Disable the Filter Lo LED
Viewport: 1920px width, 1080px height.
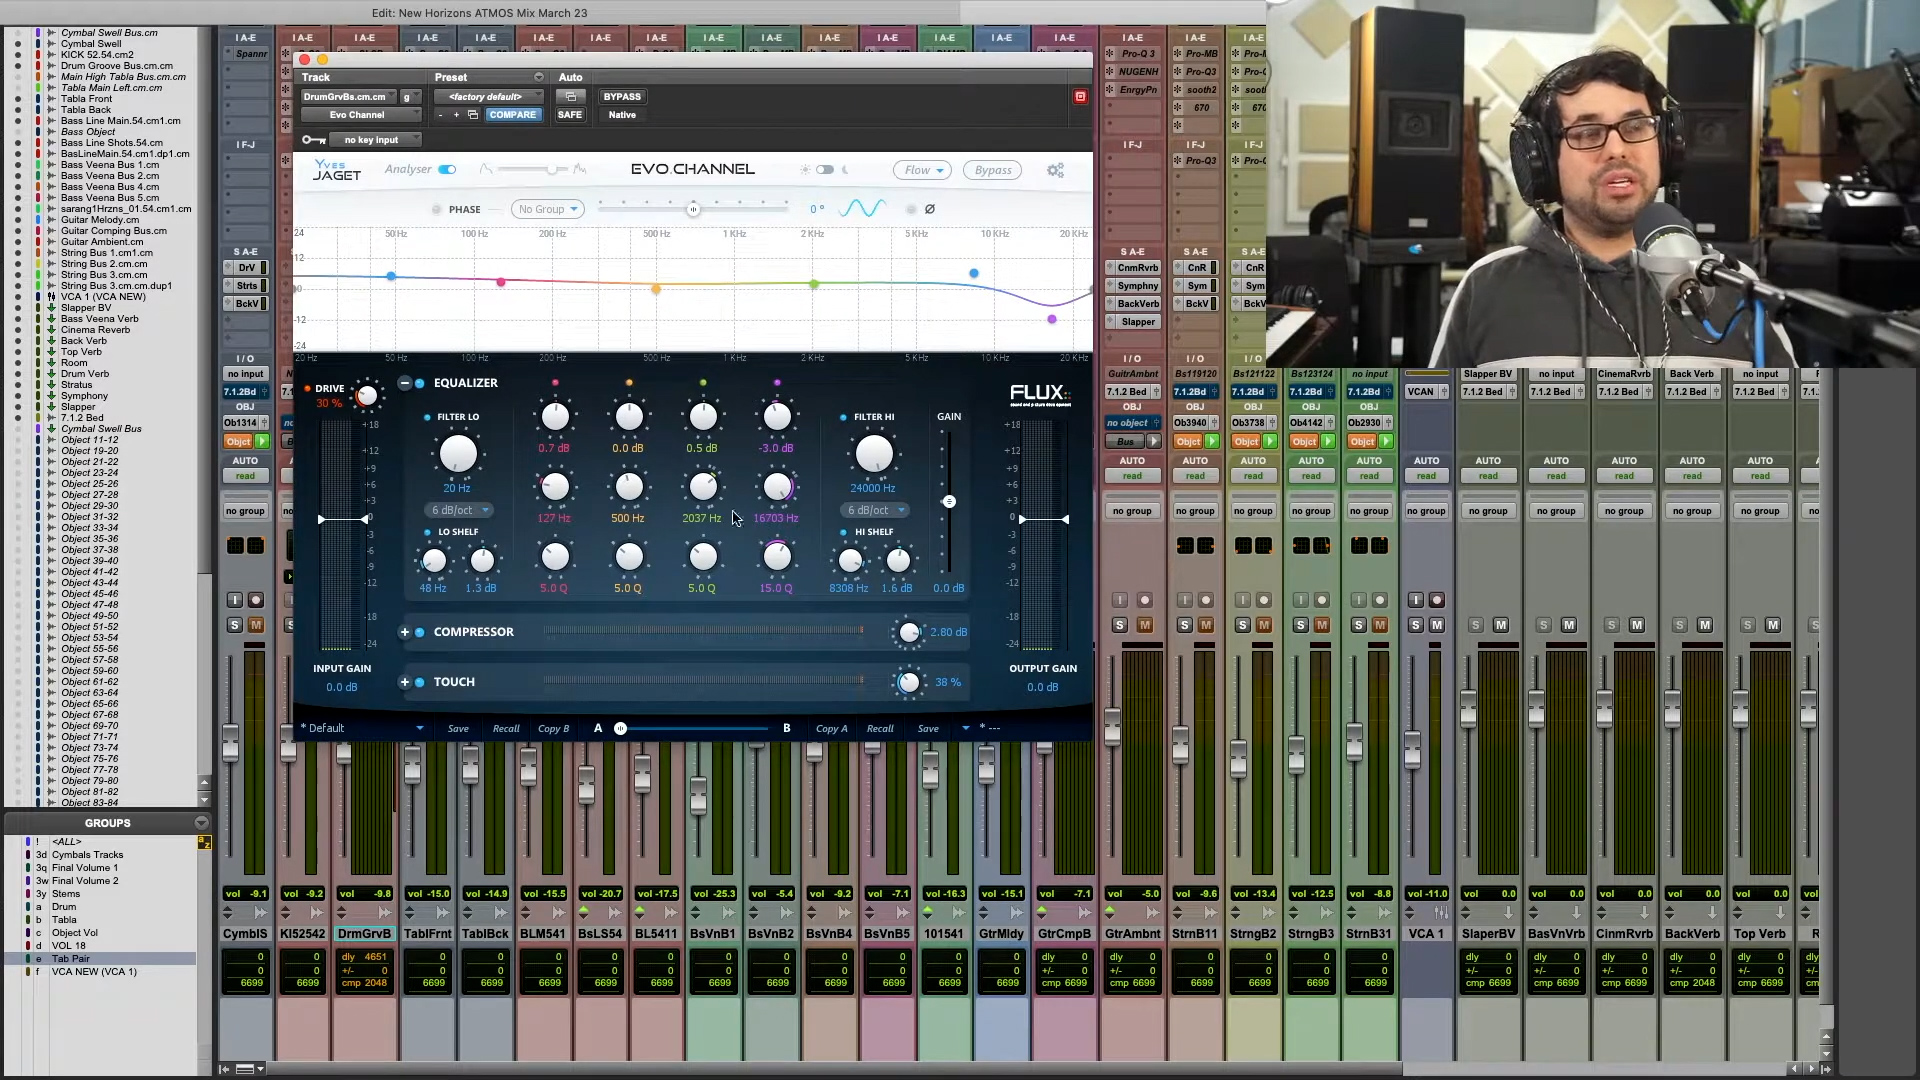tap(428, 417)
